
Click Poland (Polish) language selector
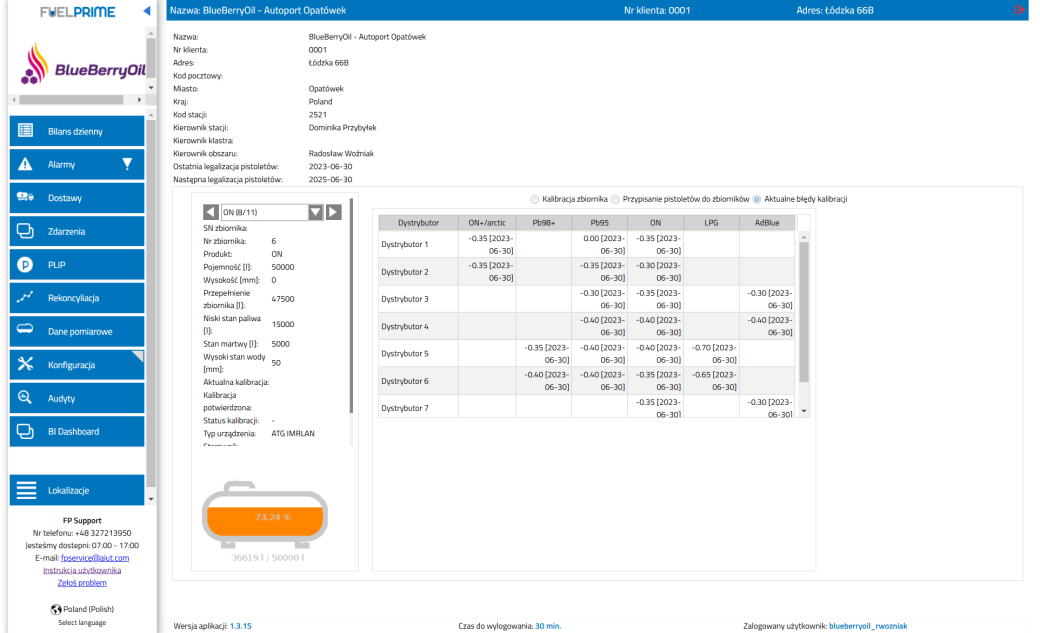(88, 609)
